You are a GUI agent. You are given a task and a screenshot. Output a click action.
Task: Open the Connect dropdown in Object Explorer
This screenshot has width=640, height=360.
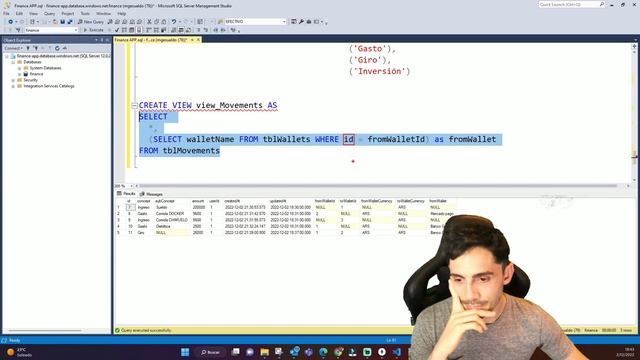(x=13, y=48)
